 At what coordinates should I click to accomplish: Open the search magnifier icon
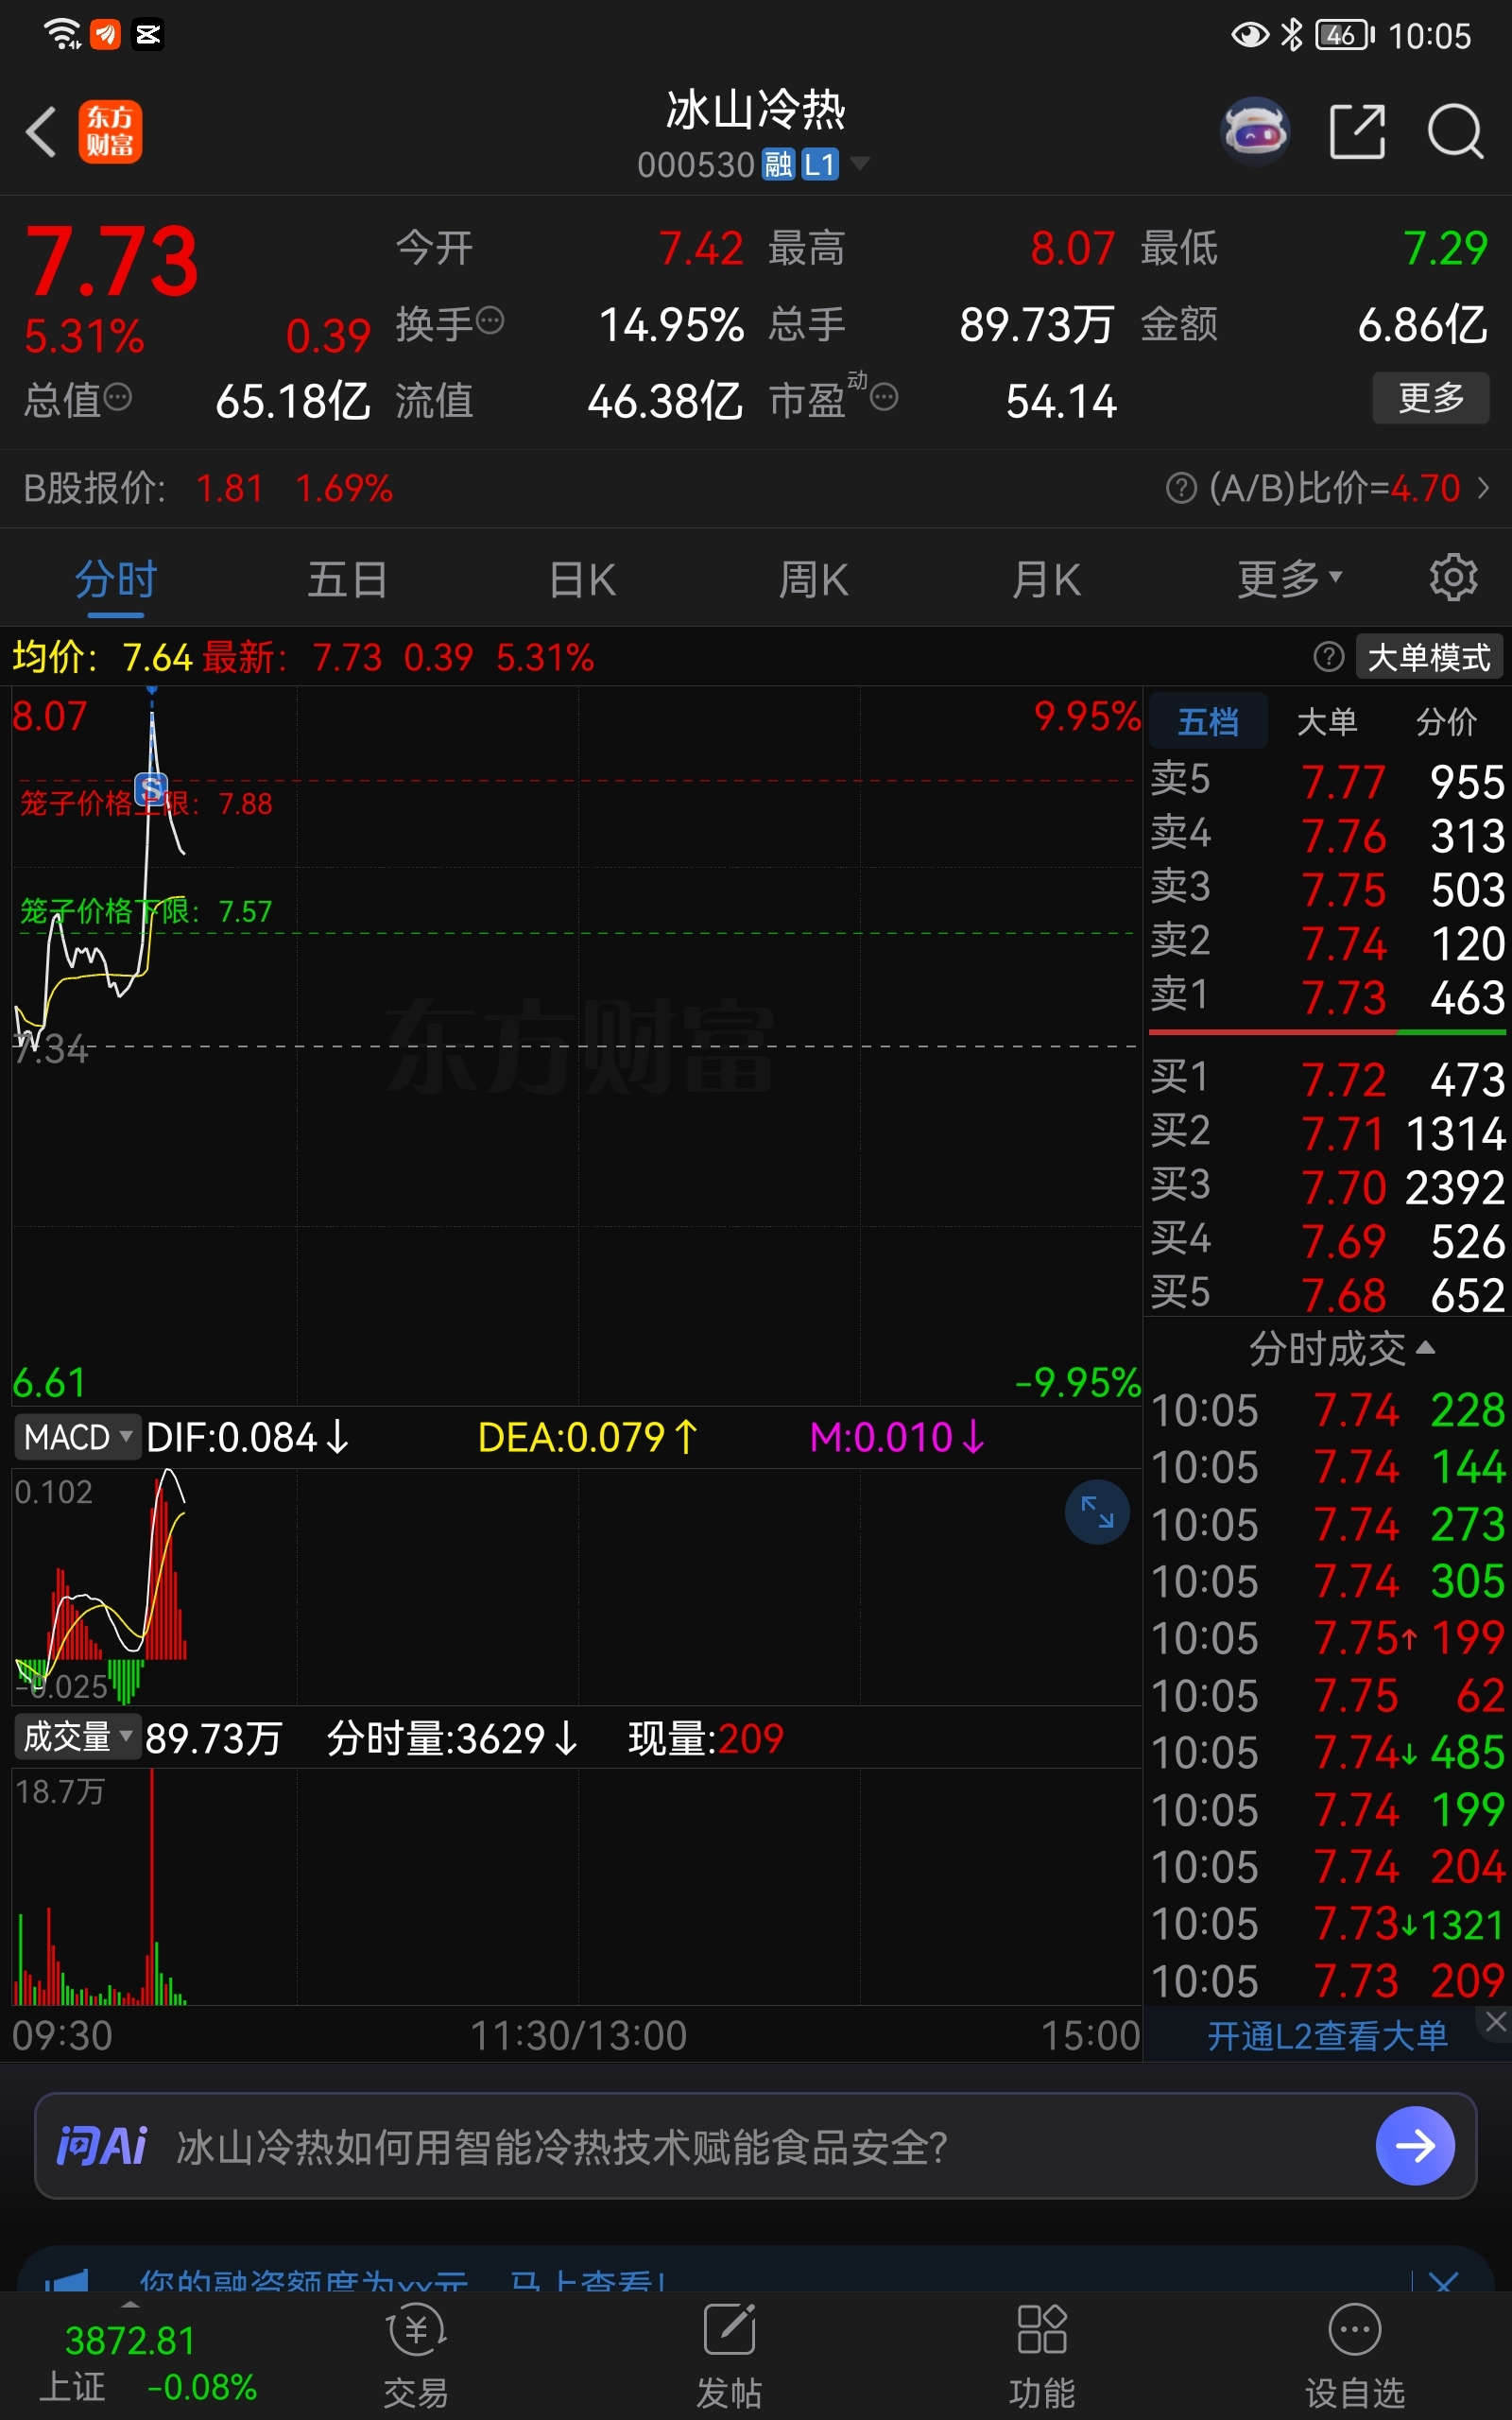click(x=1454, y=131)
